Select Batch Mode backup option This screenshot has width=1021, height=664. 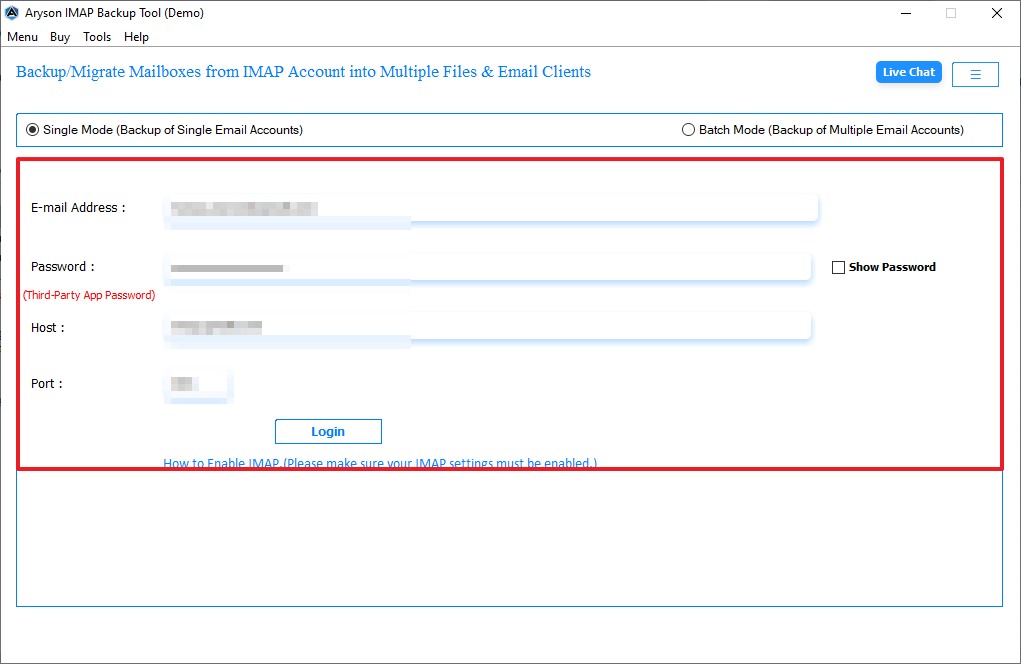[x=822, y=130]
